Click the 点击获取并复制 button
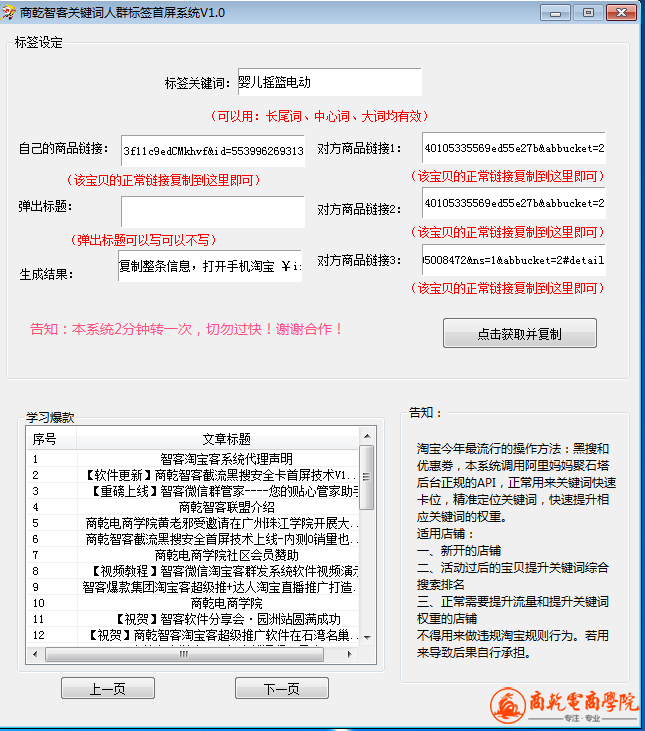Image resolution: width=645 pixels, height=731 pixels. point(520,333)
